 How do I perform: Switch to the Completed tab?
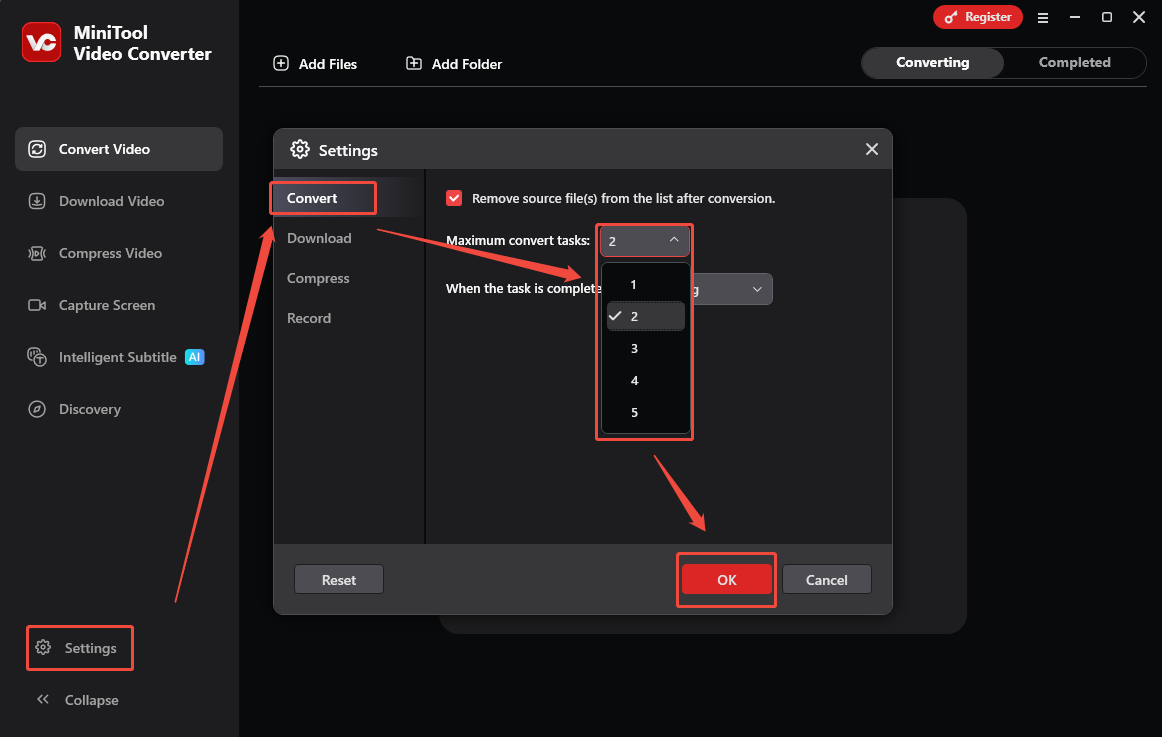point(1074,62)
